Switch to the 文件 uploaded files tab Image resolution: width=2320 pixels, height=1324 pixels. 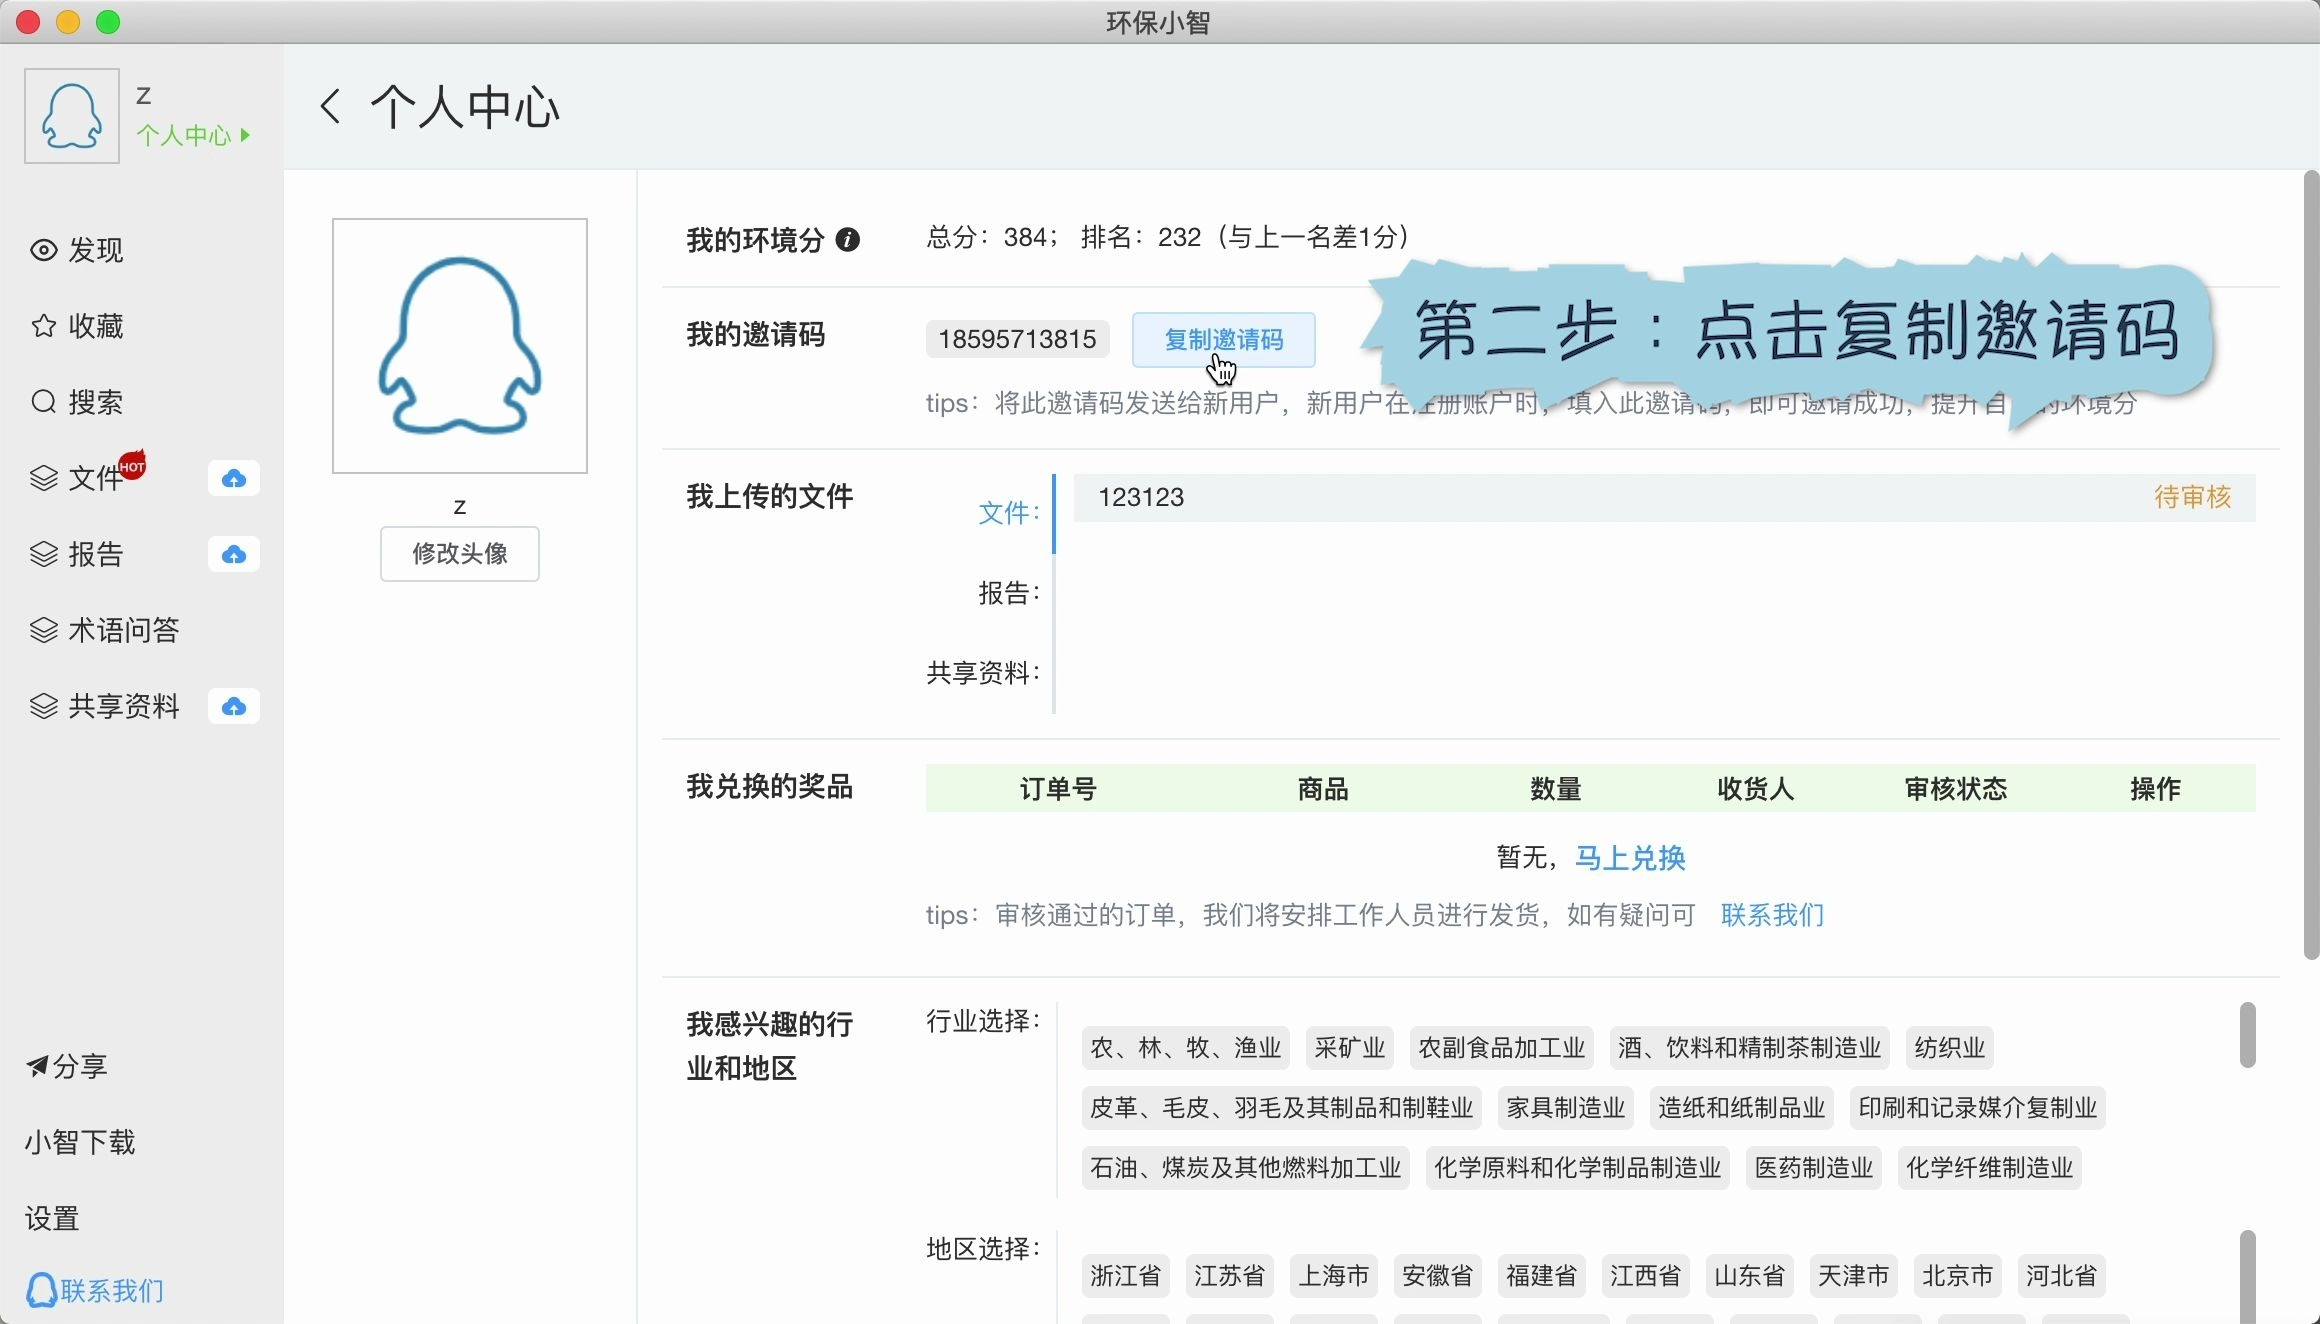1009,513
